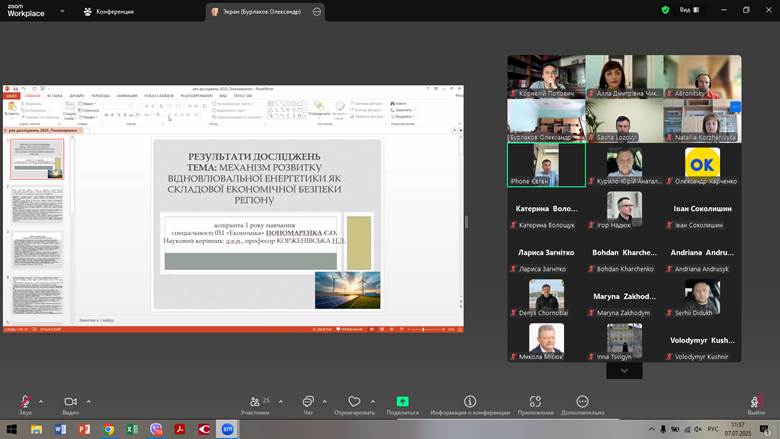Open the Zoom Workplace dropdown chevron

pos(62,10)
